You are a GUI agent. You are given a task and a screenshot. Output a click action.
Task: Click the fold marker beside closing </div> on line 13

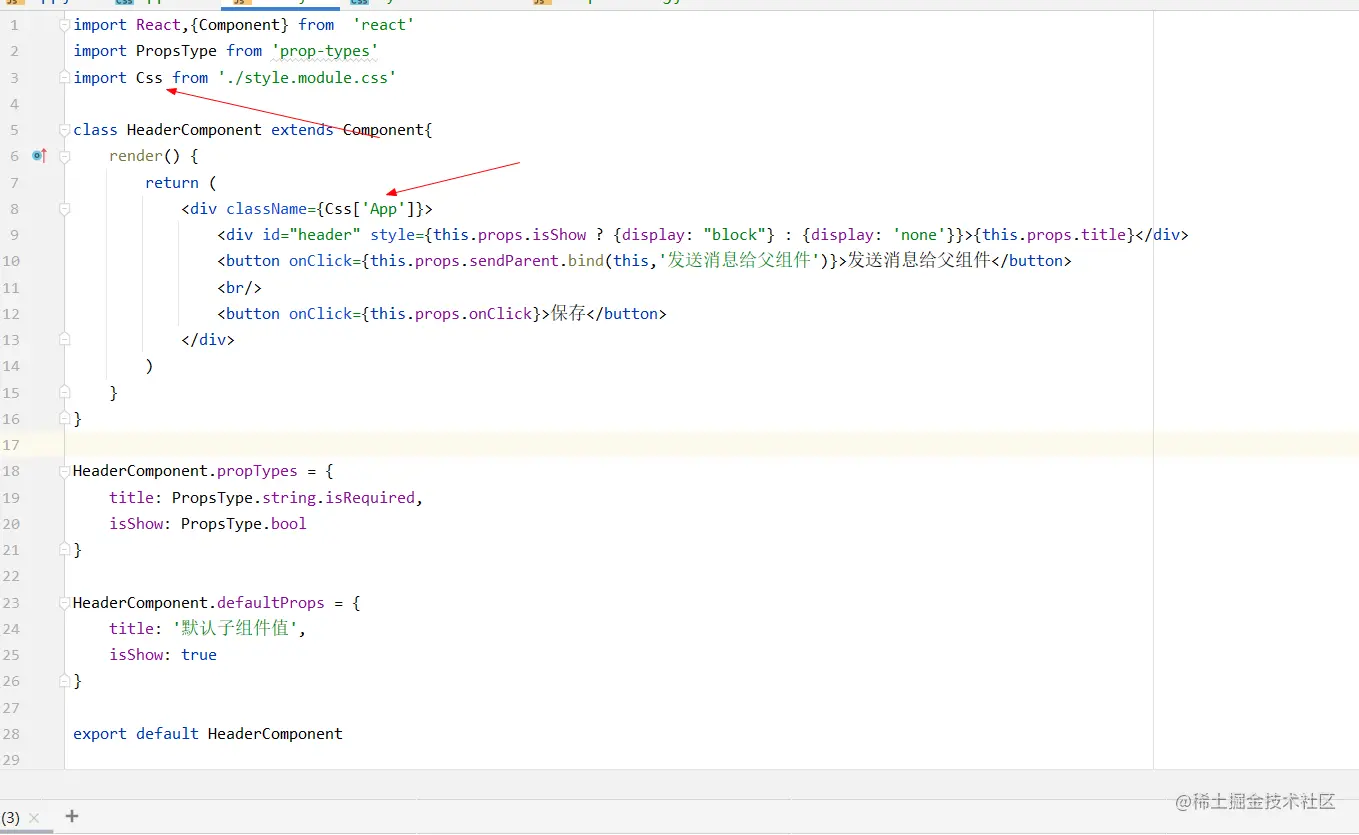65,340
